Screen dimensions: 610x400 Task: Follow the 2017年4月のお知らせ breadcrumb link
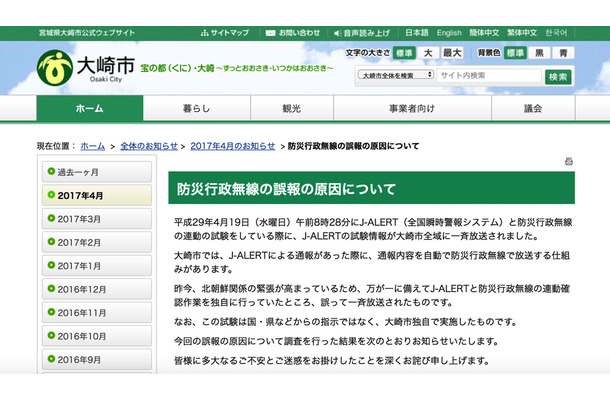(233, 146)
